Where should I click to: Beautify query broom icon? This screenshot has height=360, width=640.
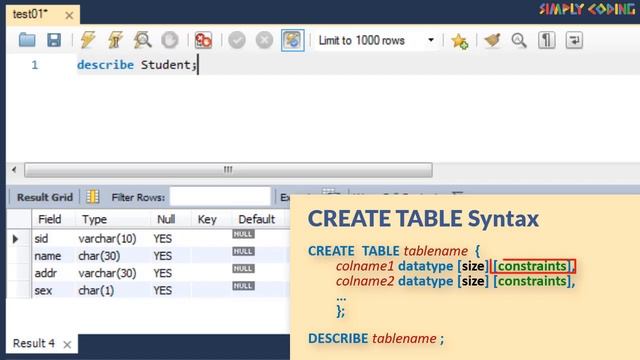coord(492,40)
